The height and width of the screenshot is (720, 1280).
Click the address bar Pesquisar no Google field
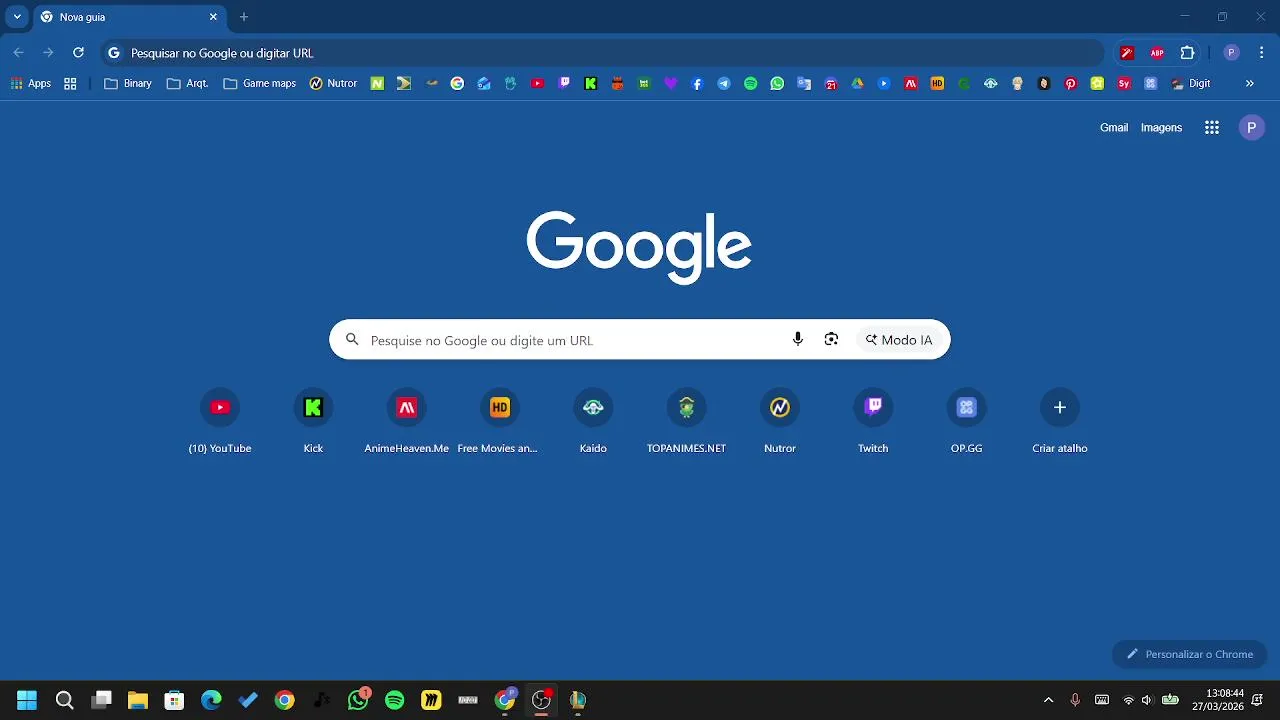click(x=603, y=53)
